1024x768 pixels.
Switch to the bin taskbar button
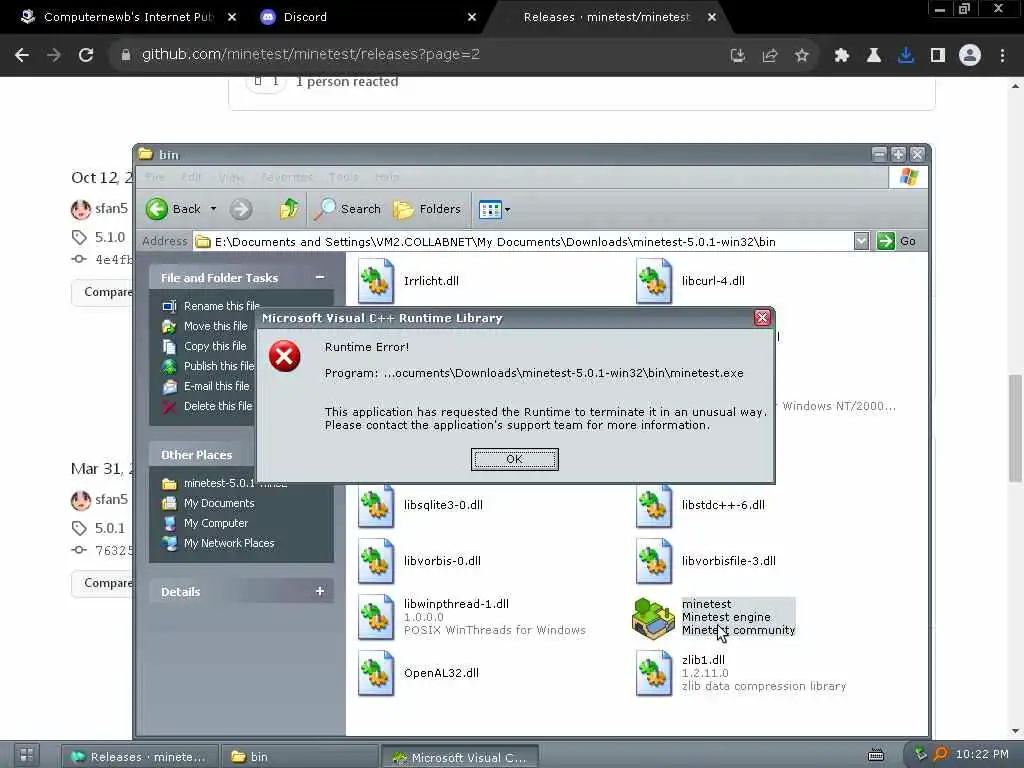coord(298,757)
